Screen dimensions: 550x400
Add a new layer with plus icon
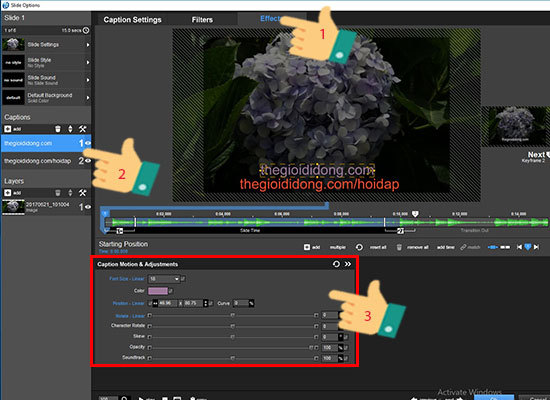pyautogui.click(x=8, y=193)
